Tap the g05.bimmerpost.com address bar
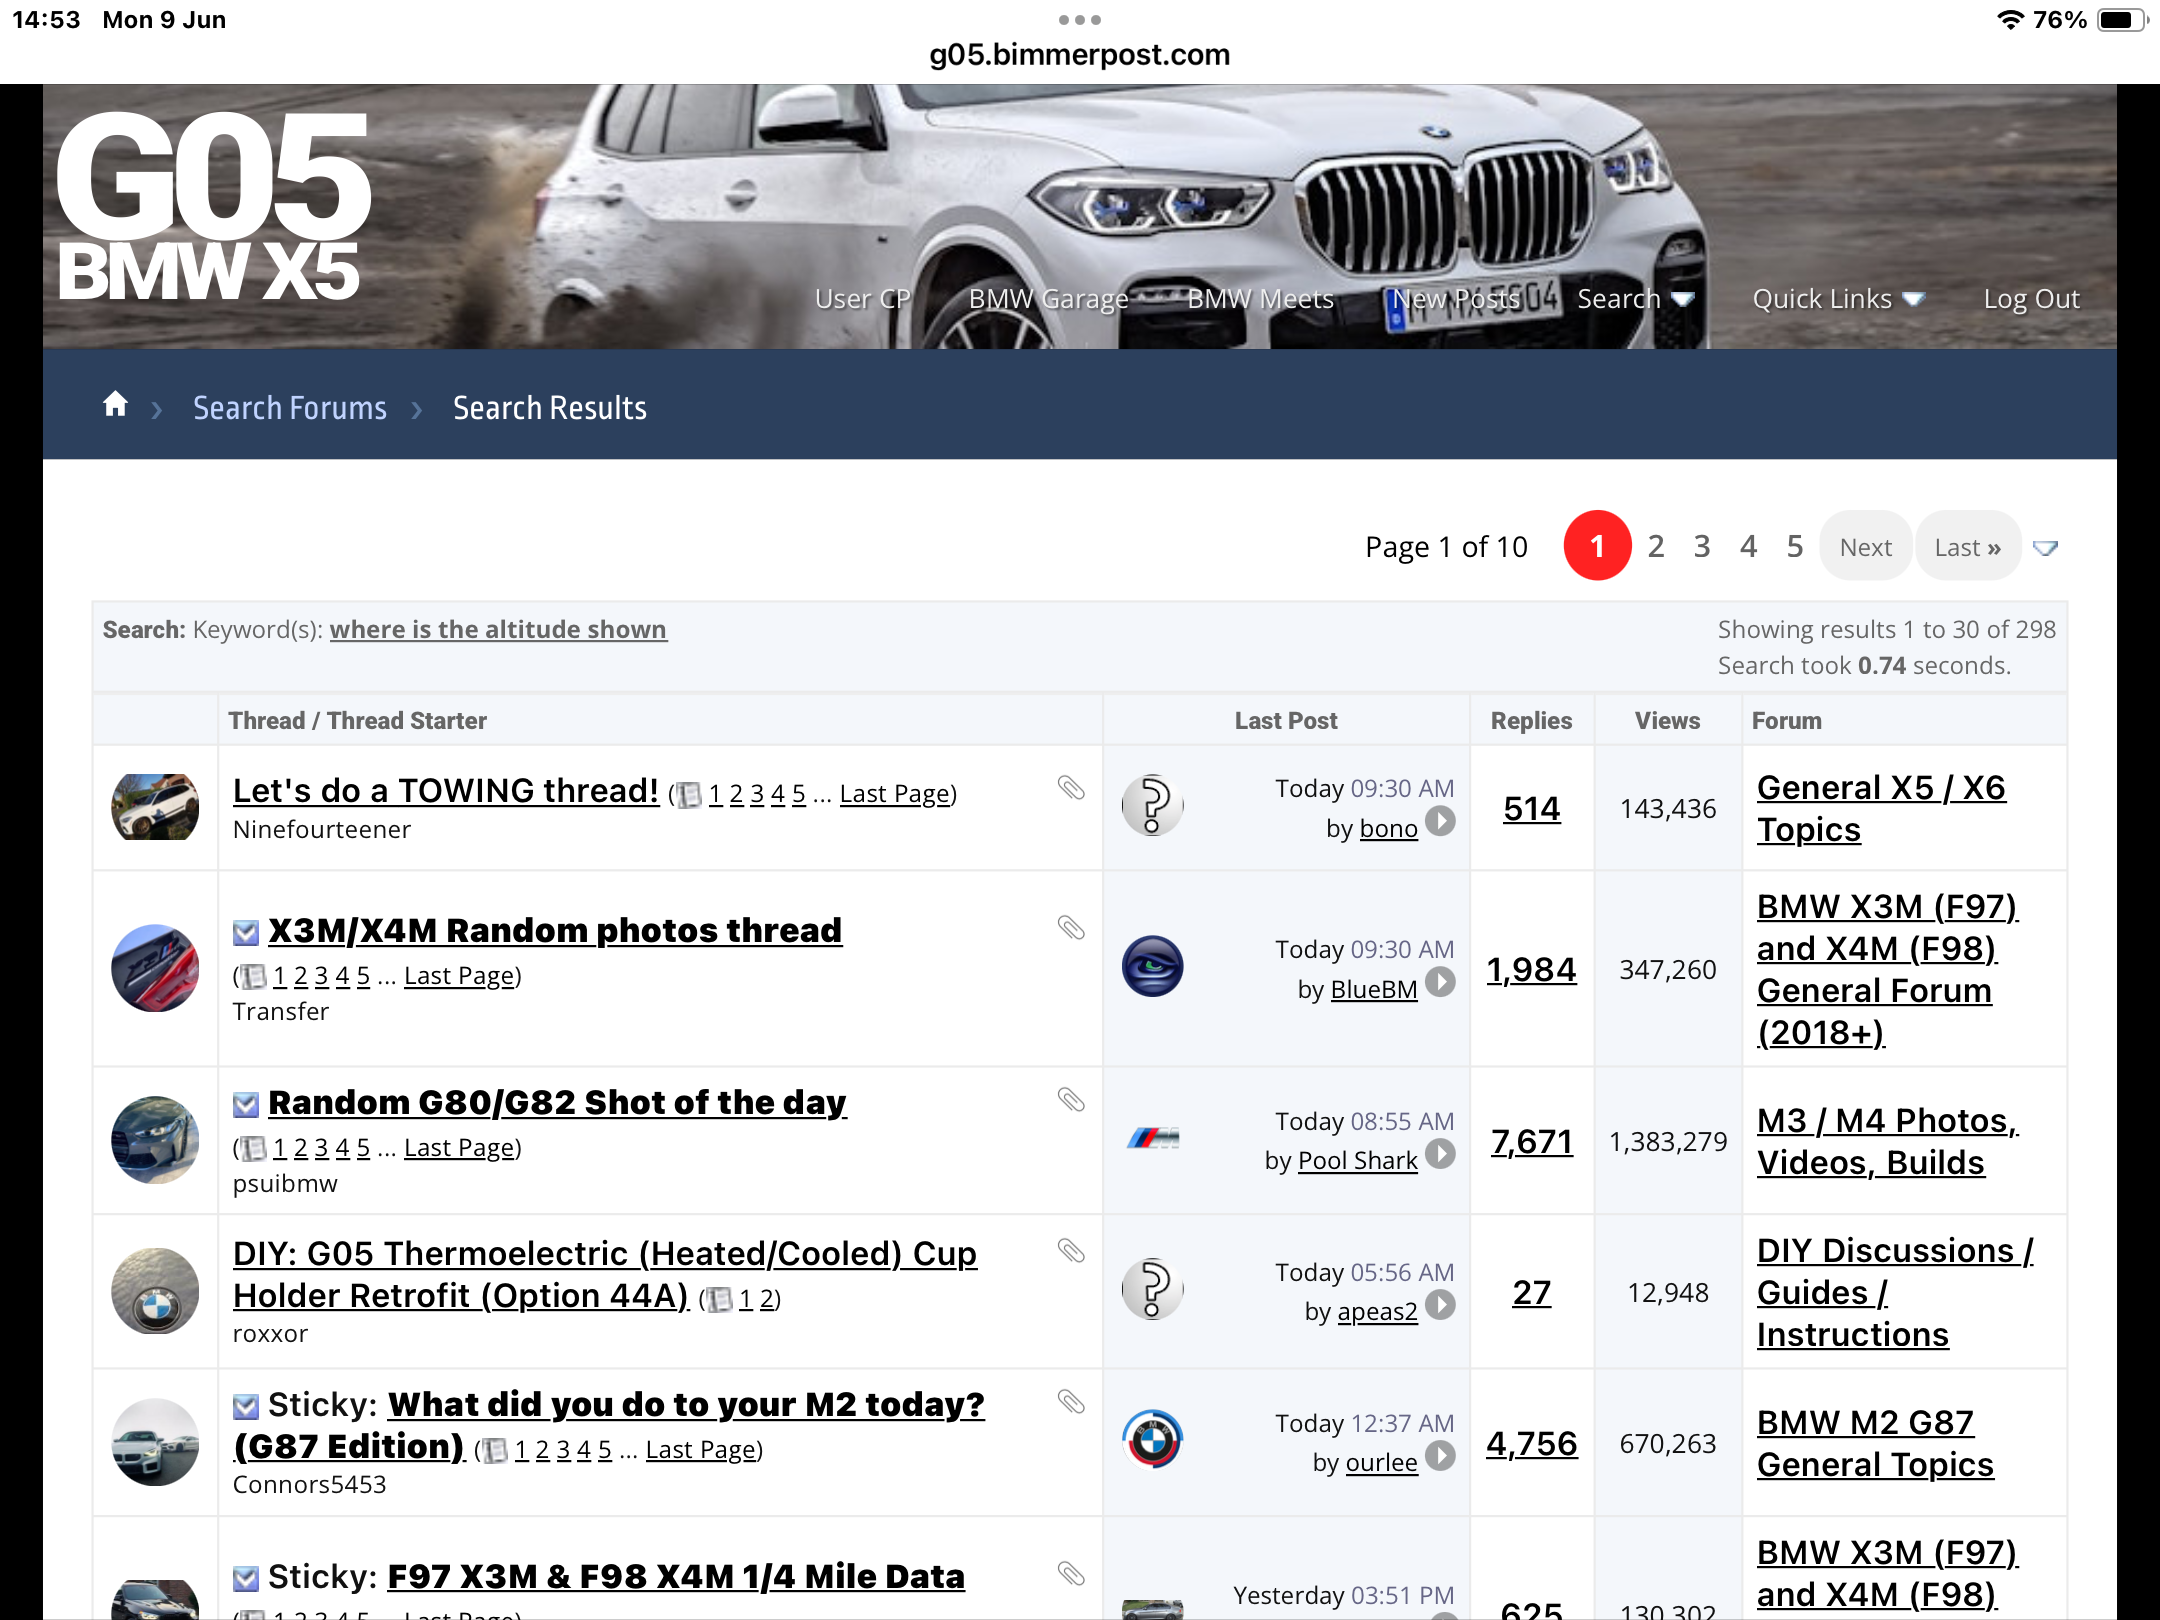Screen dimensions: 2160x1620 tap(1080, 54)
